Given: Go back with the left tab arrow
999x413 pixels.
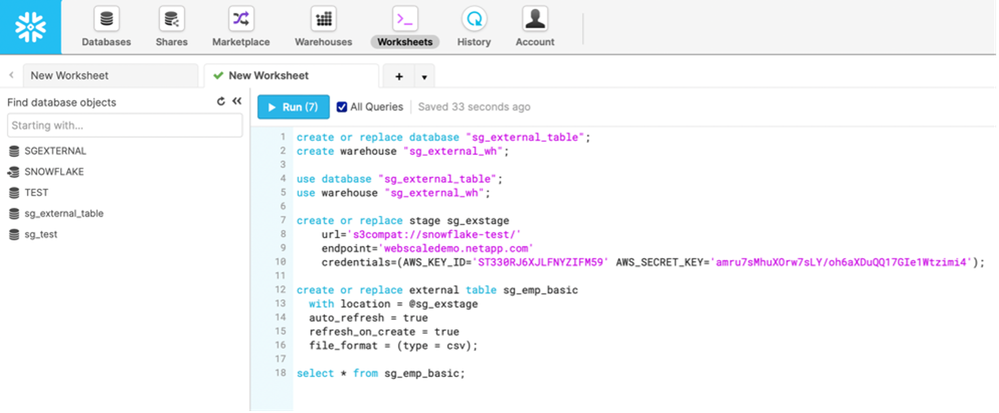Looking at the screenshot, I should (x=11, y=75).
